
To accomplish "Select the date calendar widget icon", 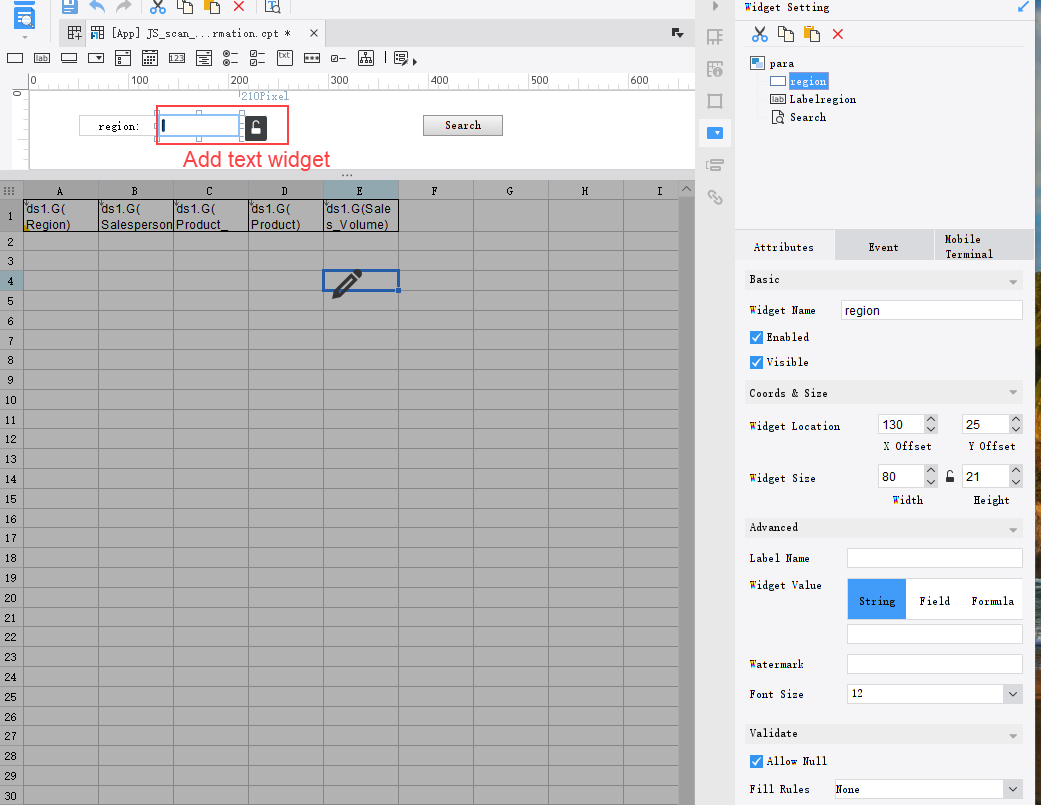I will click(x=150, y=58).
